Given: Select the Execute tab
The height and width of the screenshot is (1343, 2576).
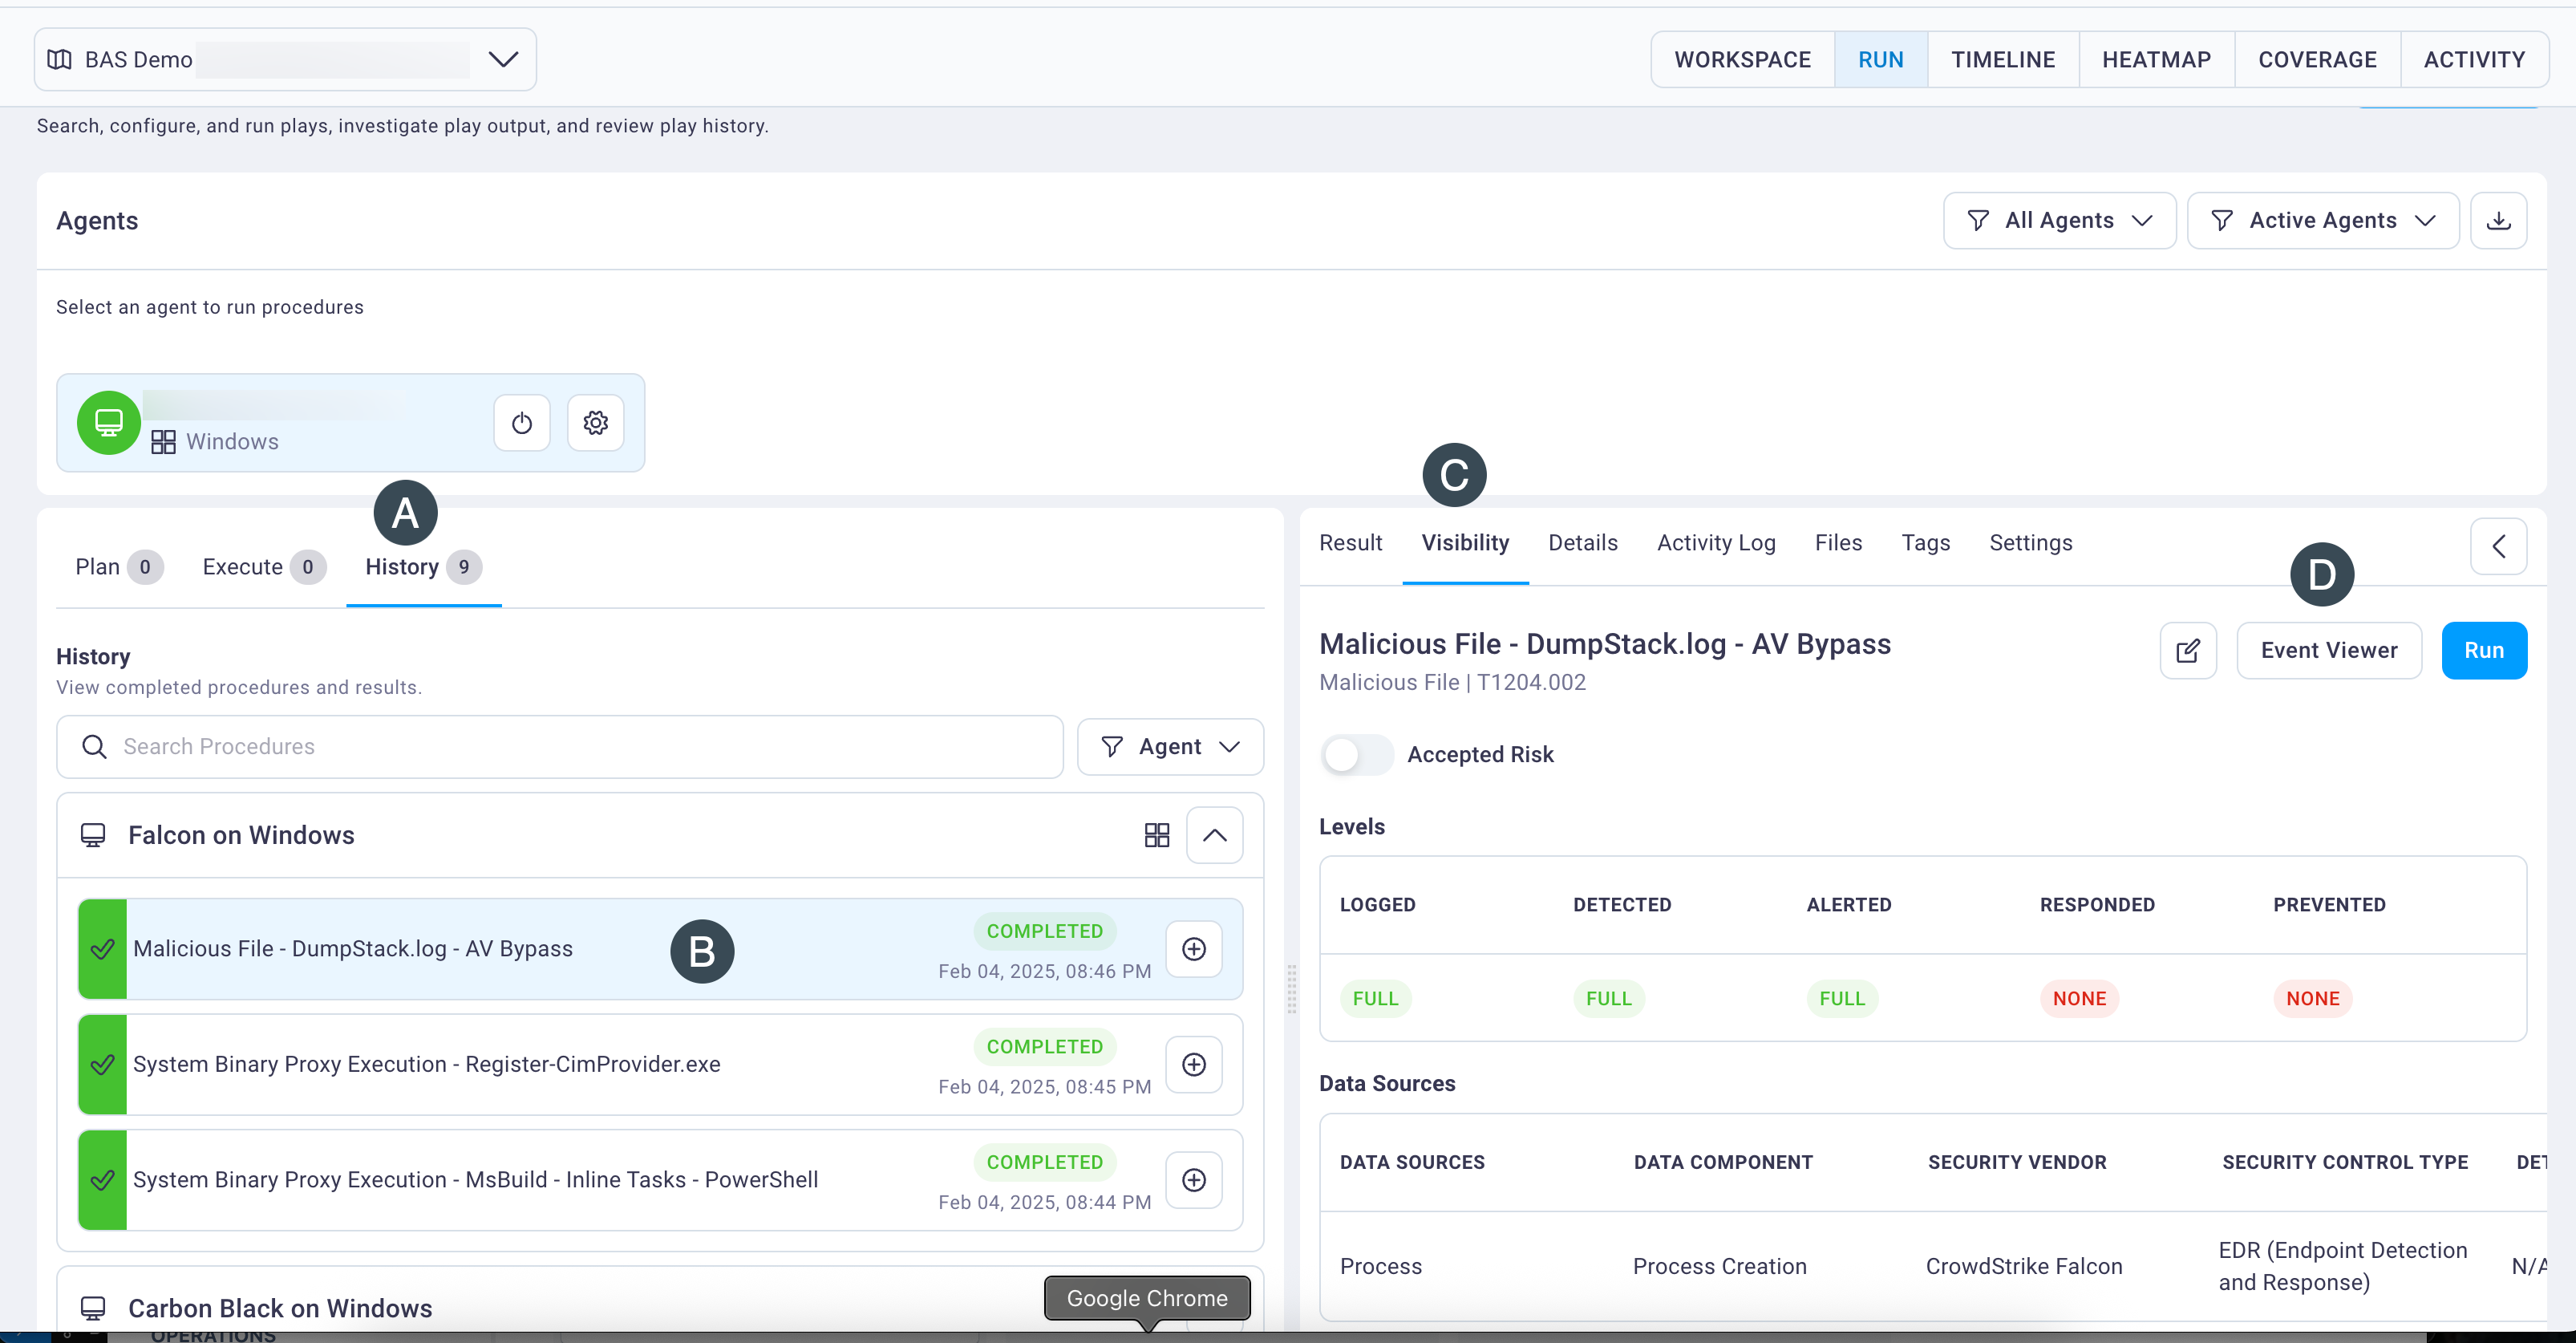Looking at the screenshot, I should pyautogui.click(x=263, y=567).
